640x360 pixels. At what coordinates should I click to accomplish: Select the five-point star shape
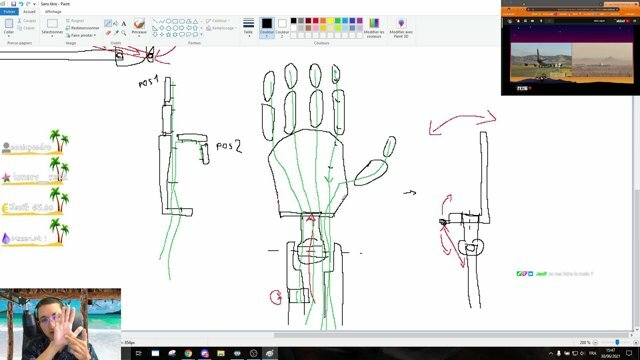point(168,35)
